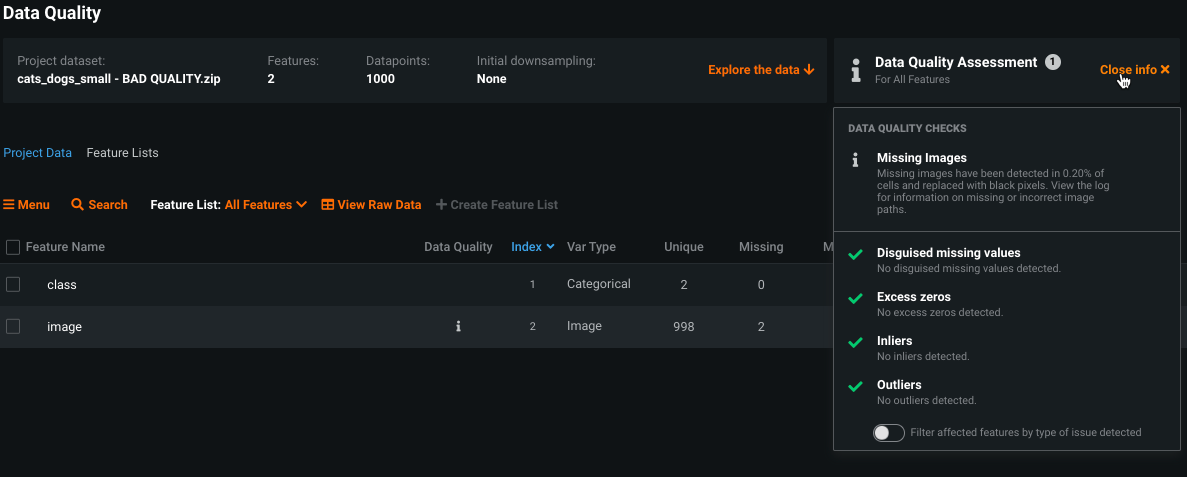The width and height of the screenshot is (1187, 477).
Task: Click the hamburger Menu icon
Action: pos(9,205)
